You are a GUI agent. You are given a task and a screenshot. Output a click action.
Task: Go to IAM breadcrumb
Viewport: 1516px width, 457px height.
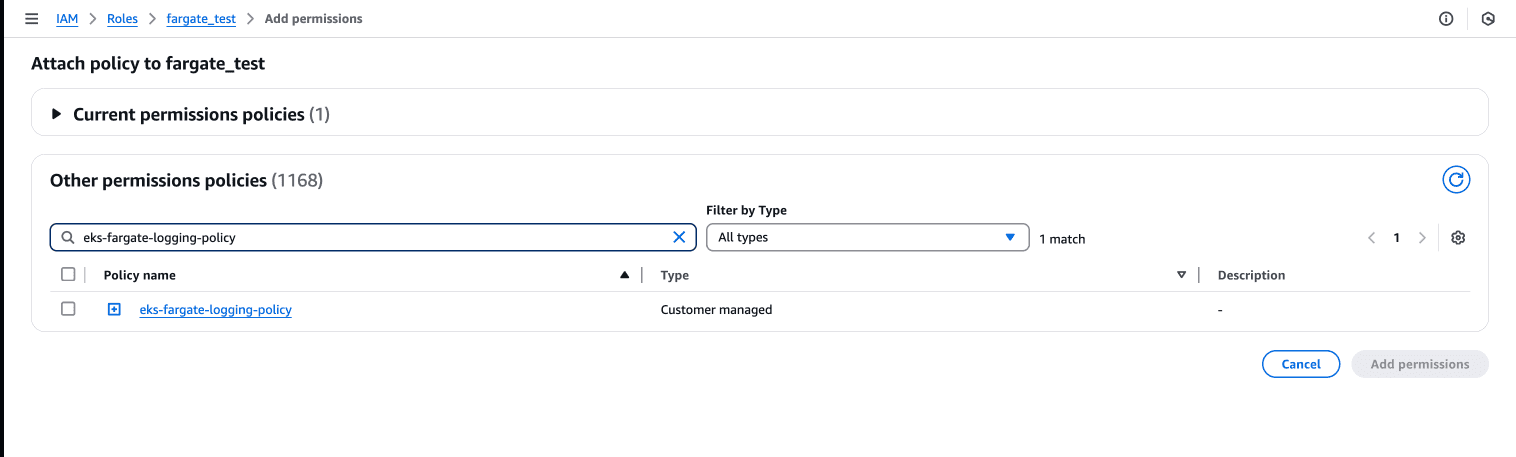[67, 19]
